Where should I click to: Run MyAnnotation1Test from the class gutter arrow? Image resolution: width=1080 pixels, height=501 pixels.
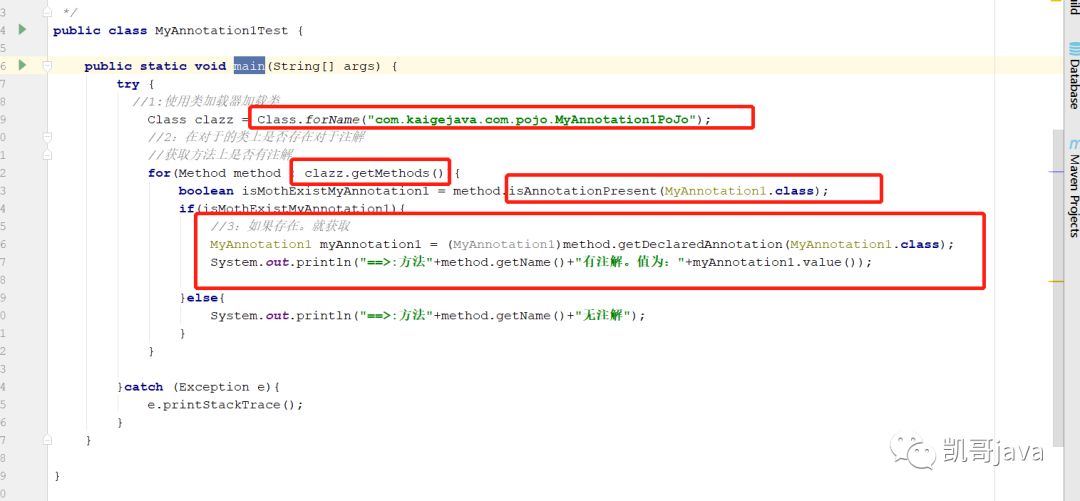22,30
